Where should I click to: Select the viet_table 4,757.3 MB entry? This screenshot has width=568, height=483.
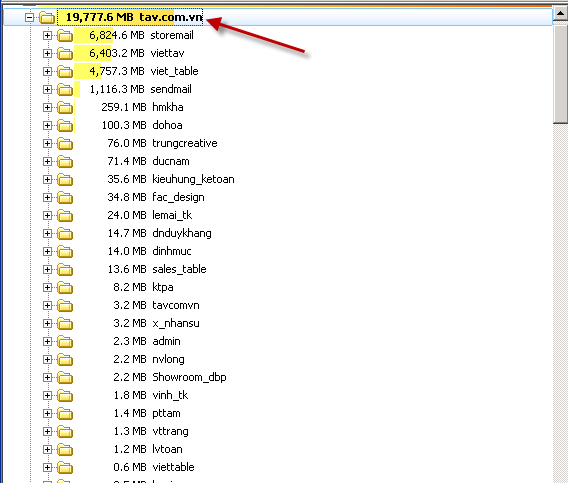click(144, 71)
